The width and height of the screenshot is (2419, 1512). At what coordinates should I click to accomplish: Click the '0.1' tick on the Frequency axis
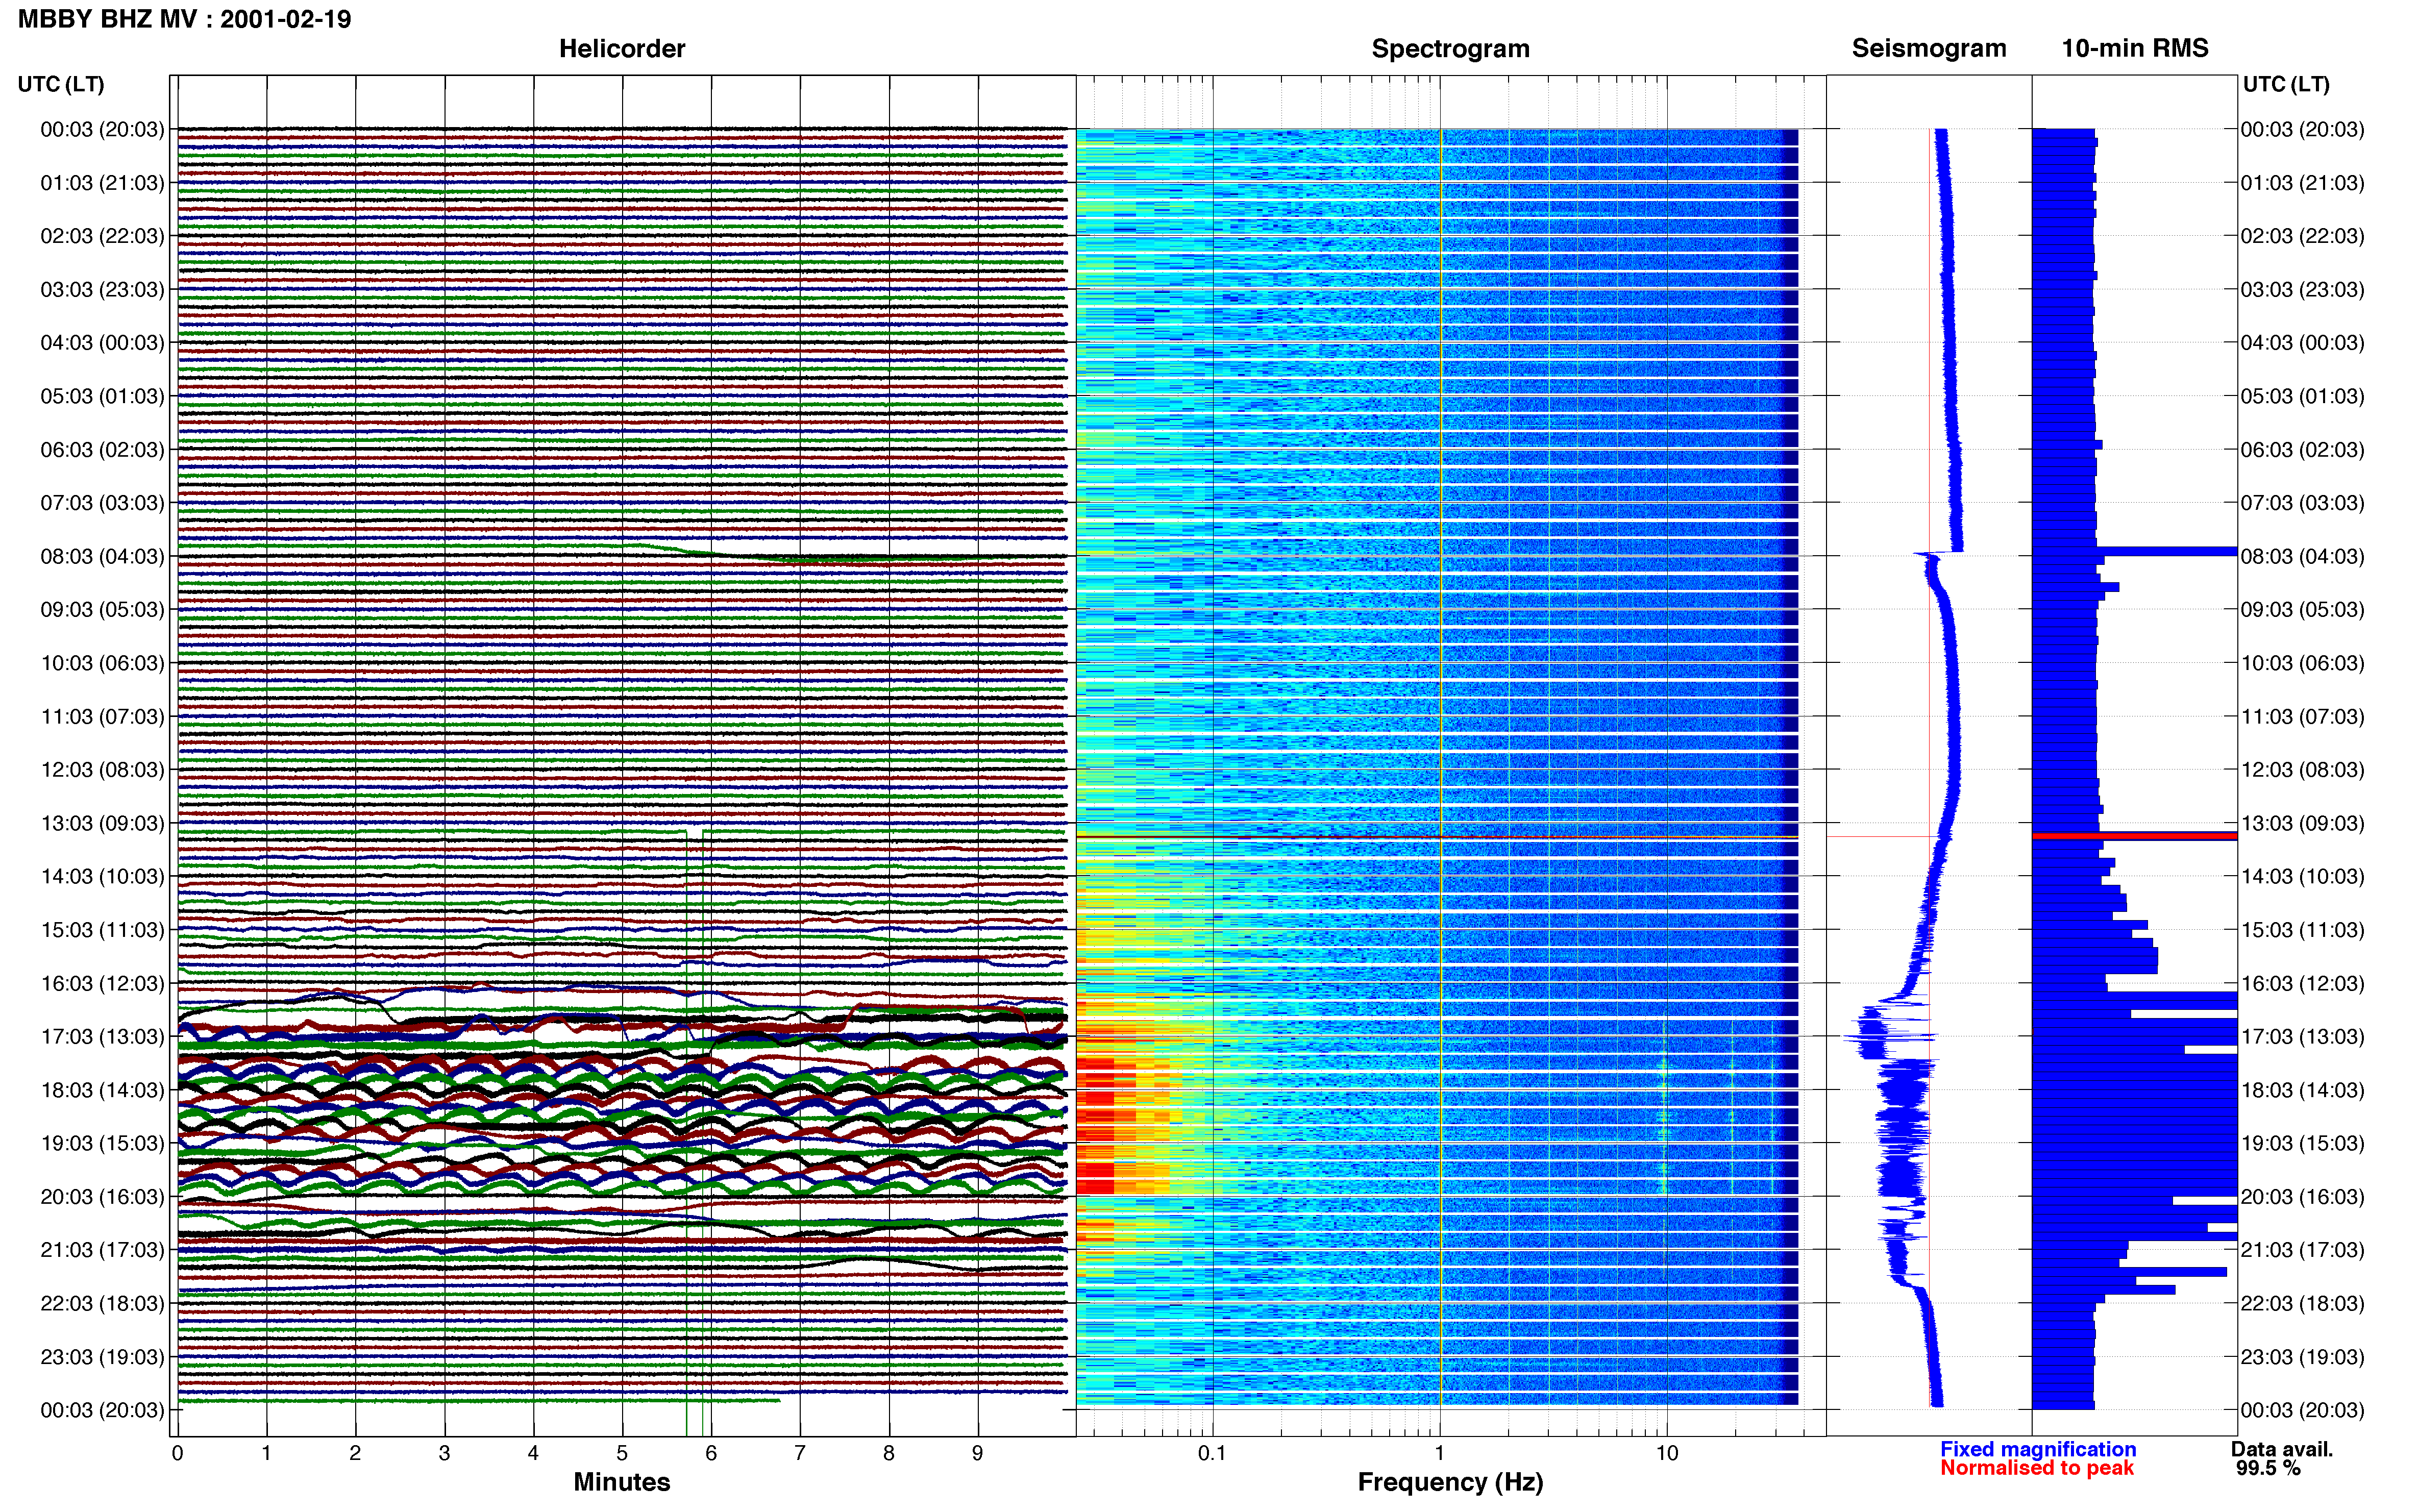click(1212, 1453)
